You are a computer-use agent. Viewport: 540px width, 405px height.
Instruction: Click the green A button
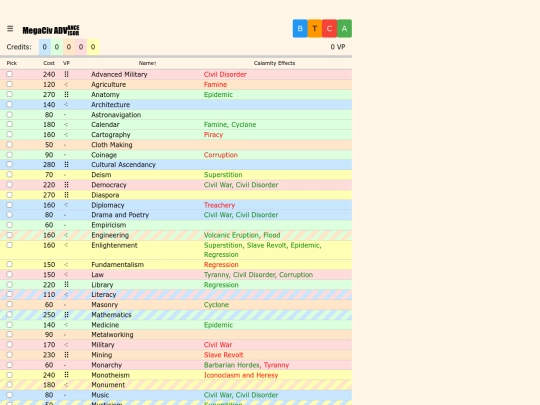(344, 29)
